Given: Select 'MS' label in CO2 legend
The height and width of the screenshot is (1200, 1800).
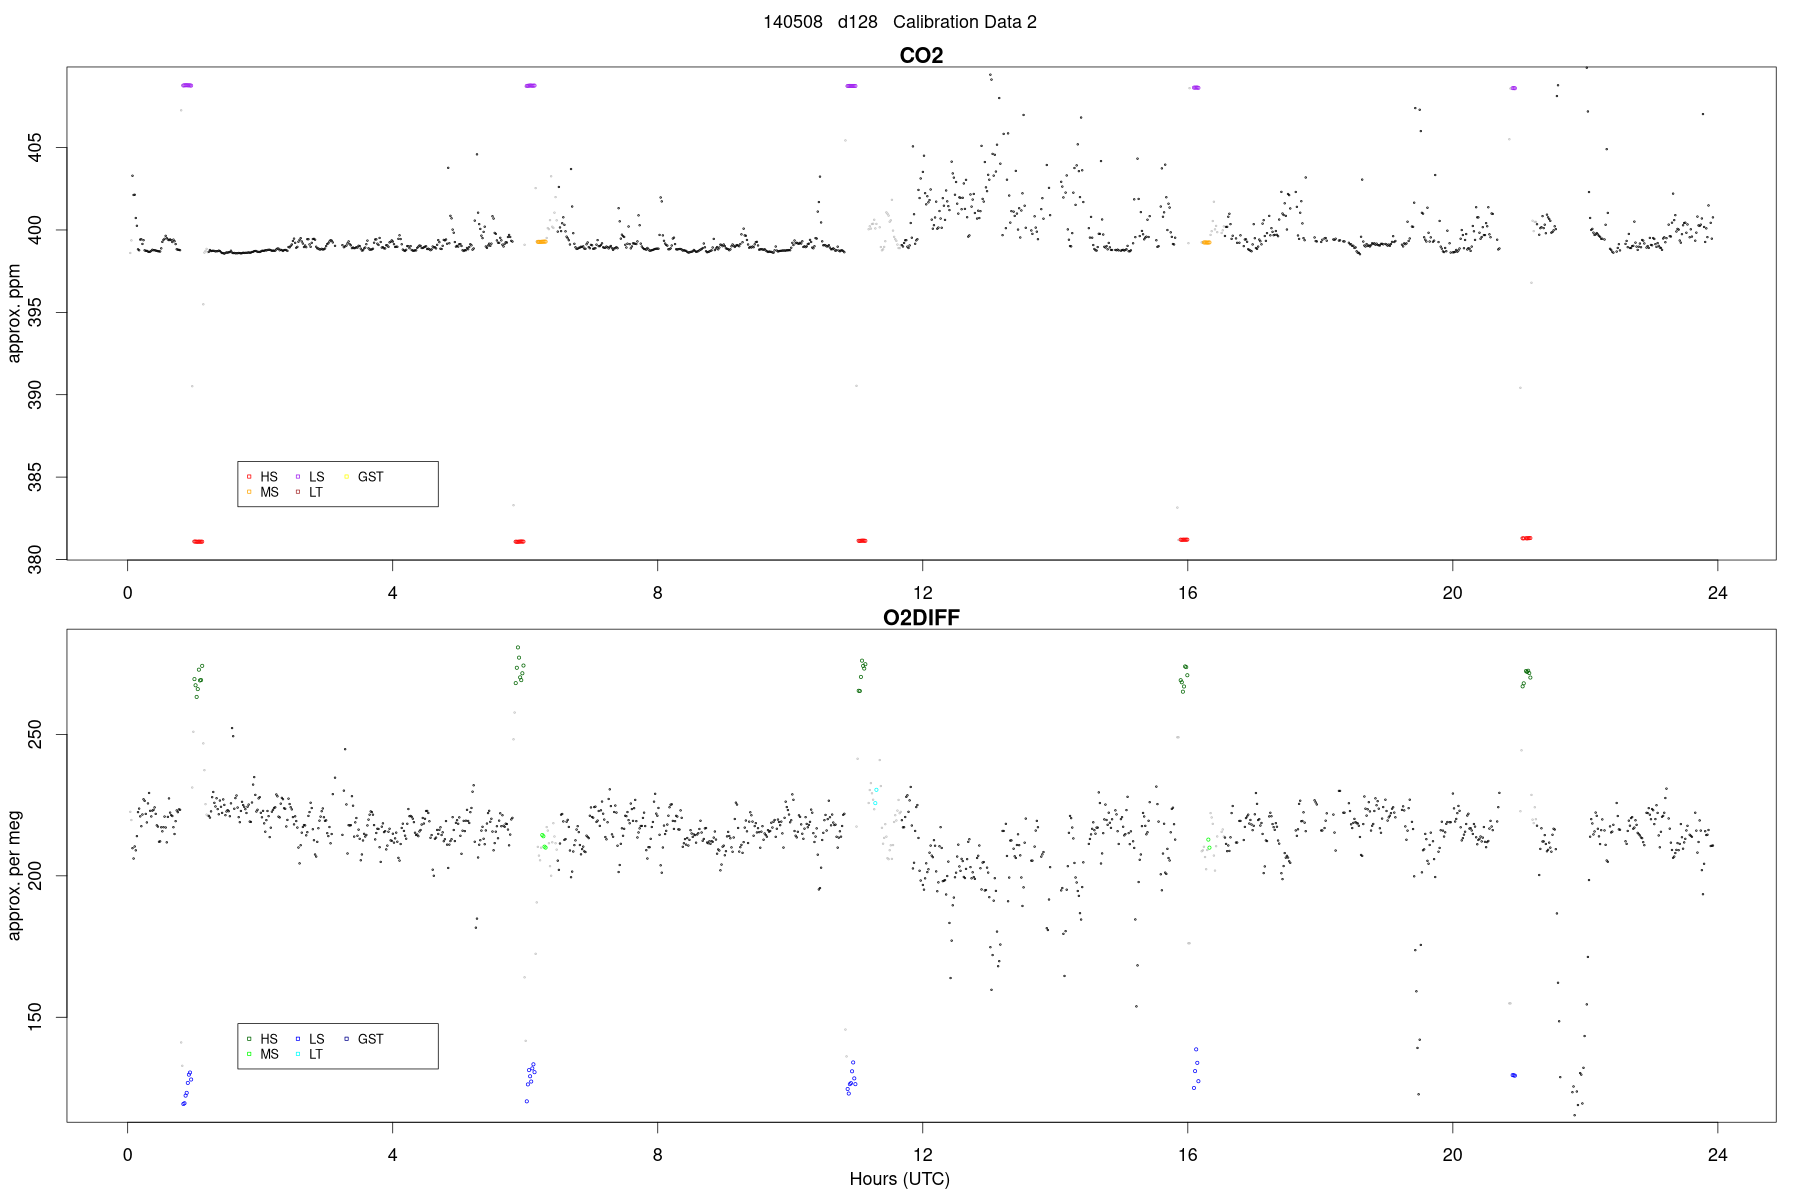Looking at the screenshot, I should tap(270, 492).
